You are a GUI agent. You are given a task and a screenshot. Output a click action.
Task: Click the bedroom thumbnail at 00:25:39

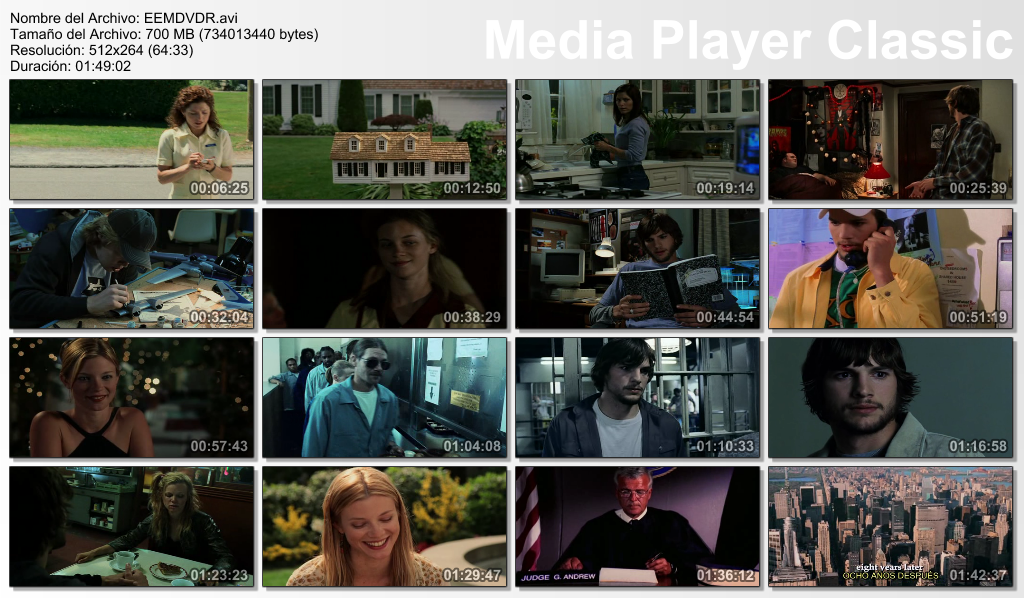(890, 140)
